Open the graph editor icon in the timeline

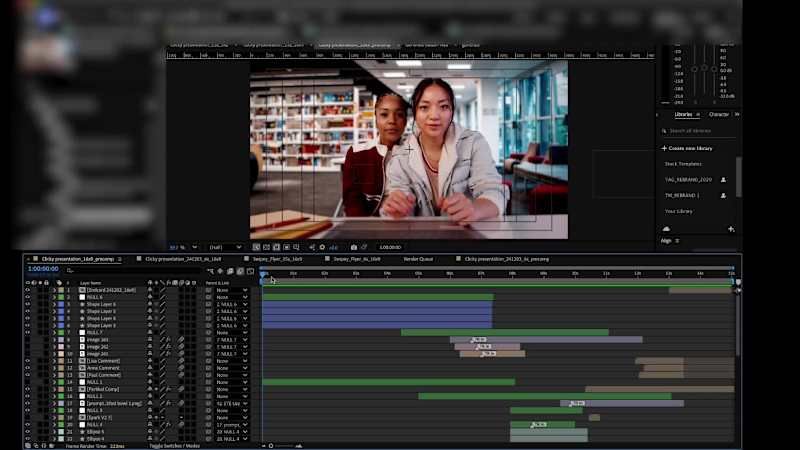[x=251, y=271]
